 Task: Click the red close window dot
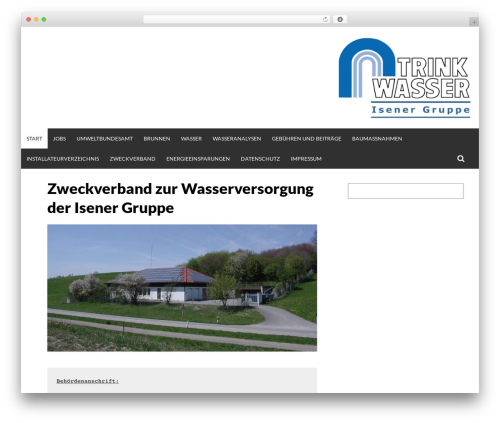pyautogui.click(x=29, y=20)
